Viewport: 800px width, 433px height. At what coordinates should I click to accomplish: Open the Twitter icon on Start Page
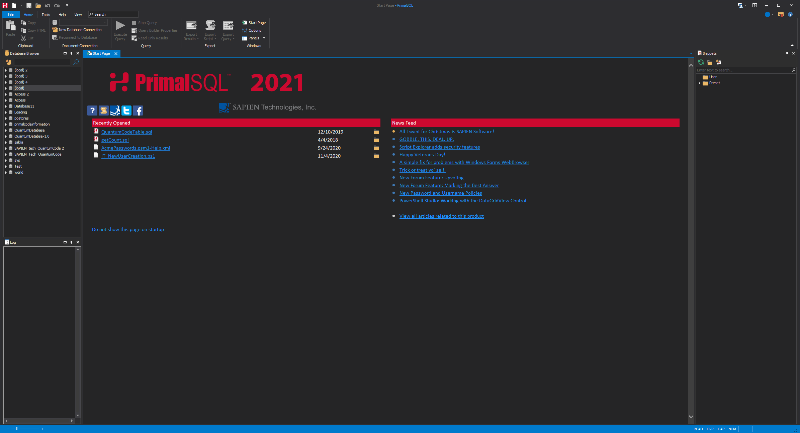point(126,110)
